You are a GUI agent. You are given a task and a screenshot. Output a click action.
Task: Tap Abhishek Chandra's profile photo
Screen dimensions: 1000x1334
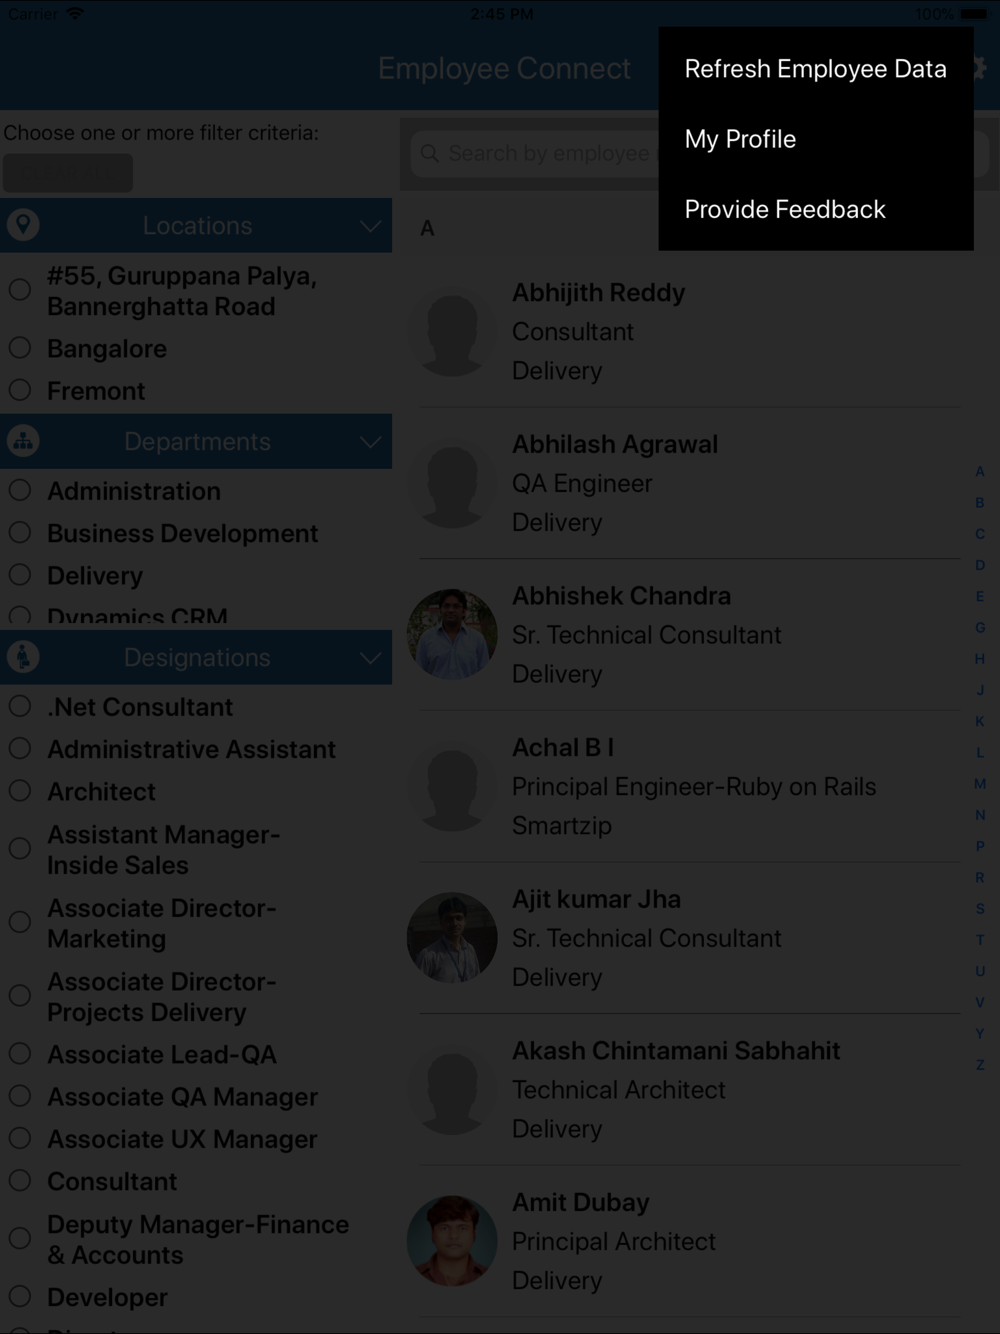coord(452,634)
